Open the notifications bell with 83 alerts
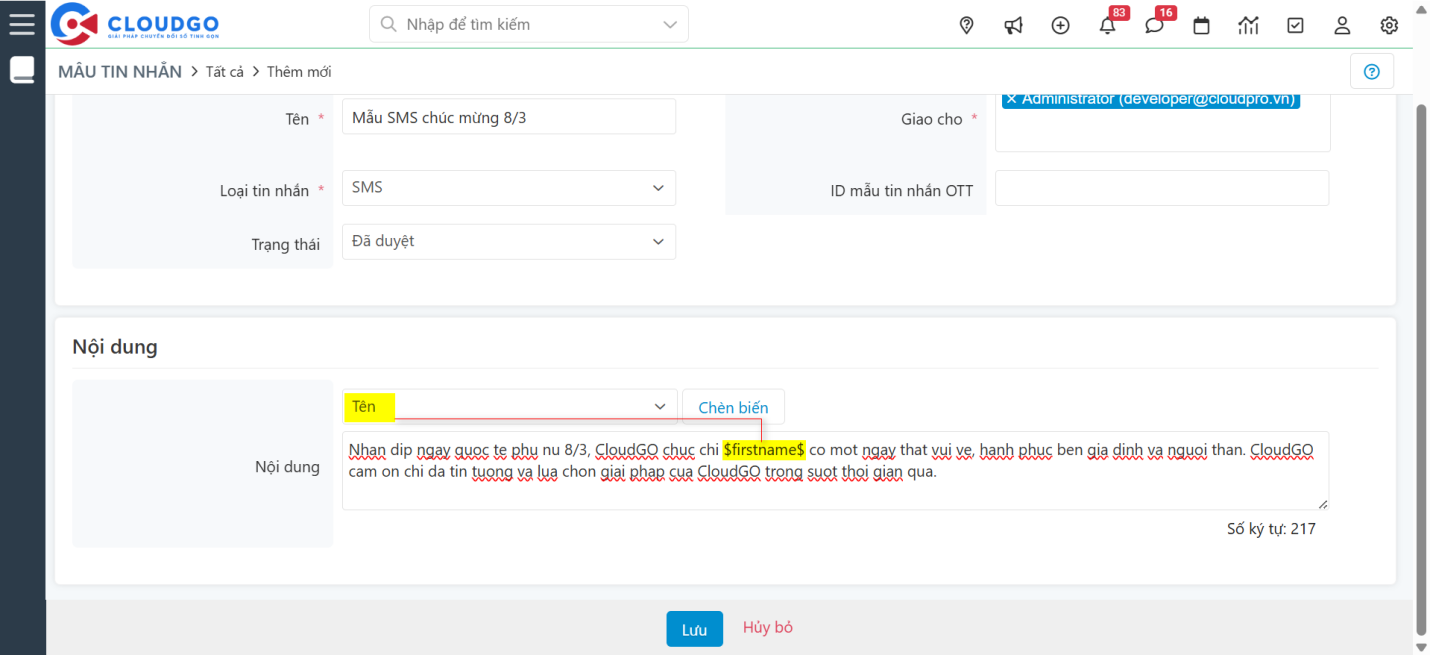 [1107, 25]
